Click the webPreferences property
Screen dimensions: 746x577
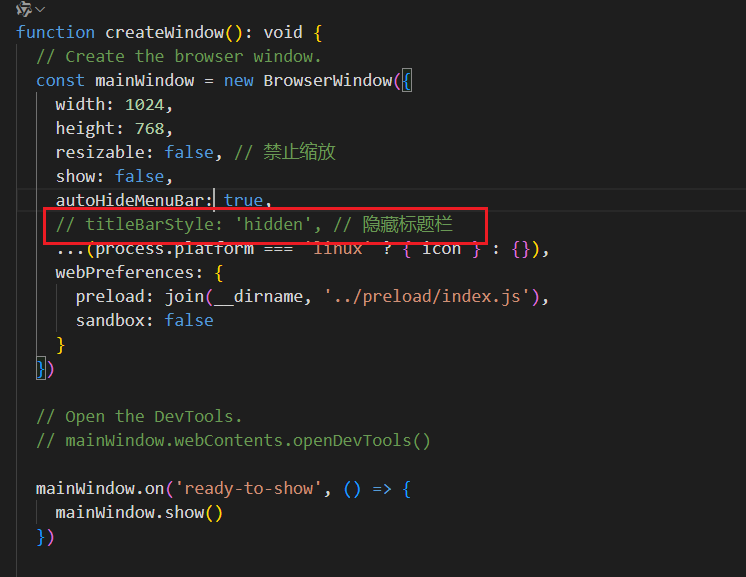[x=125, y=273]
